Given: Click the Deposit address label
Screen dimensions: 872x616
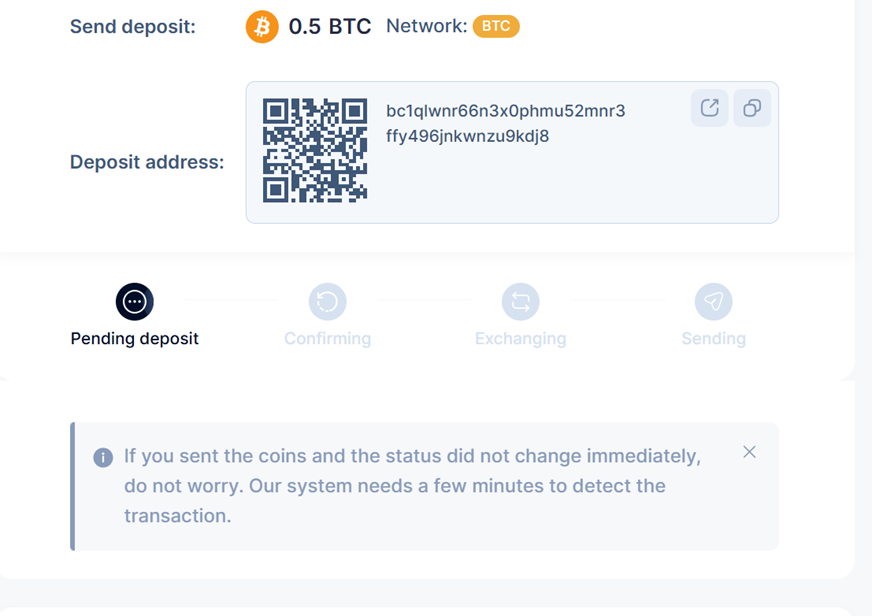Looking at the screenshot, I should click(x=147, y=162).
